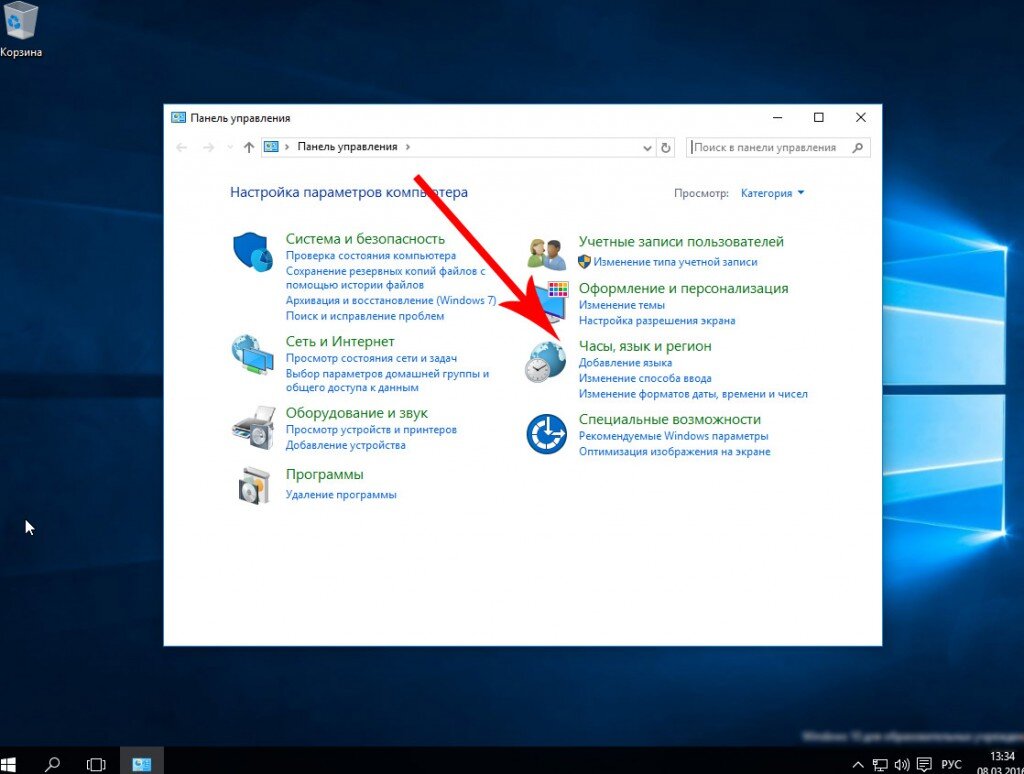Open Task View in the taskbar

(96, 764)
